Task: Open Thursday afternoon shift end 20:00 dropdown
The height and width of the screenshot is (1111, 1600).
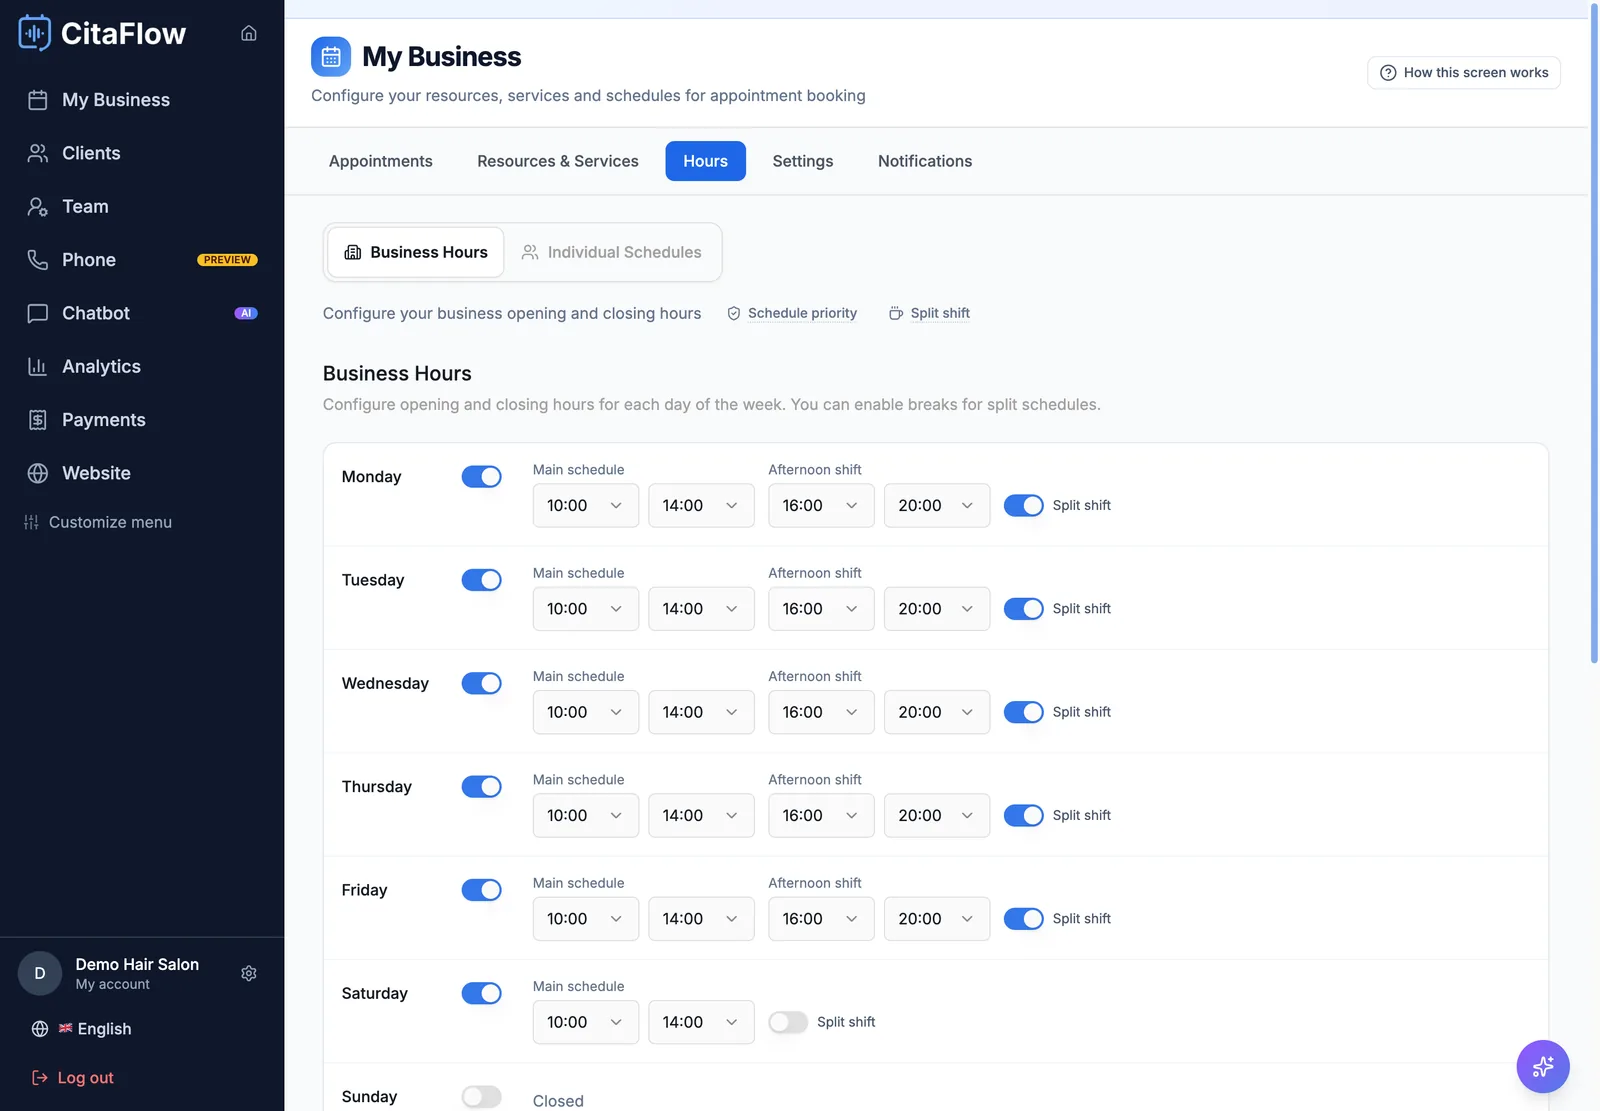Action: pos(937,816)
